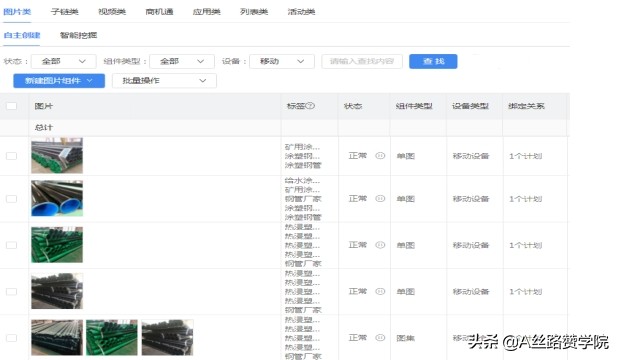
Task: Focus the search content input field
Action: pyautogui.click(x=362, y=61)
